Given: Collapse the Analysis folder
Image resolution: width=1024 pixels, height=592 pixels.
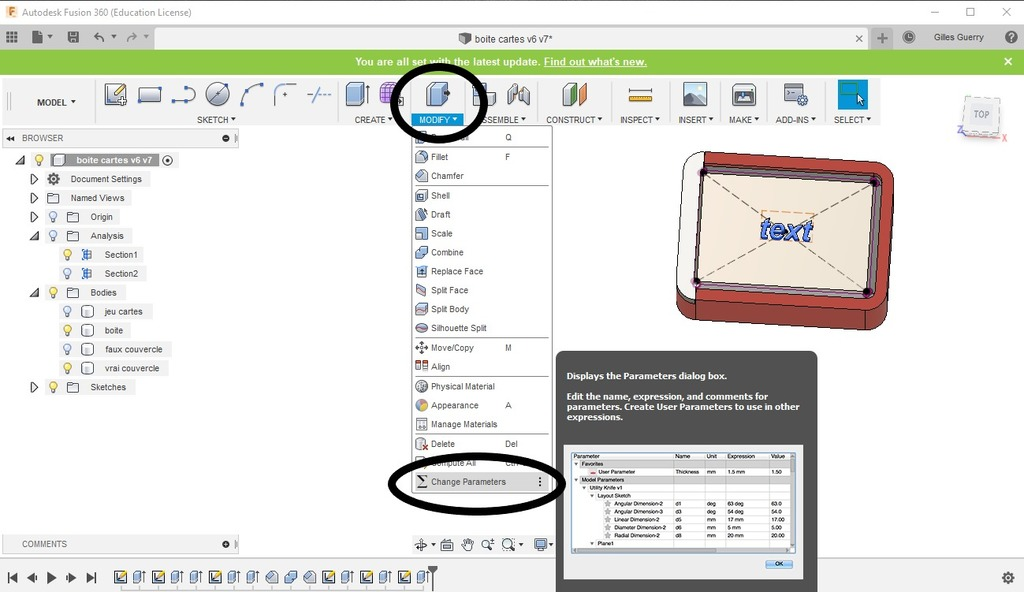Looking at the screenshot, I should 34,236.
